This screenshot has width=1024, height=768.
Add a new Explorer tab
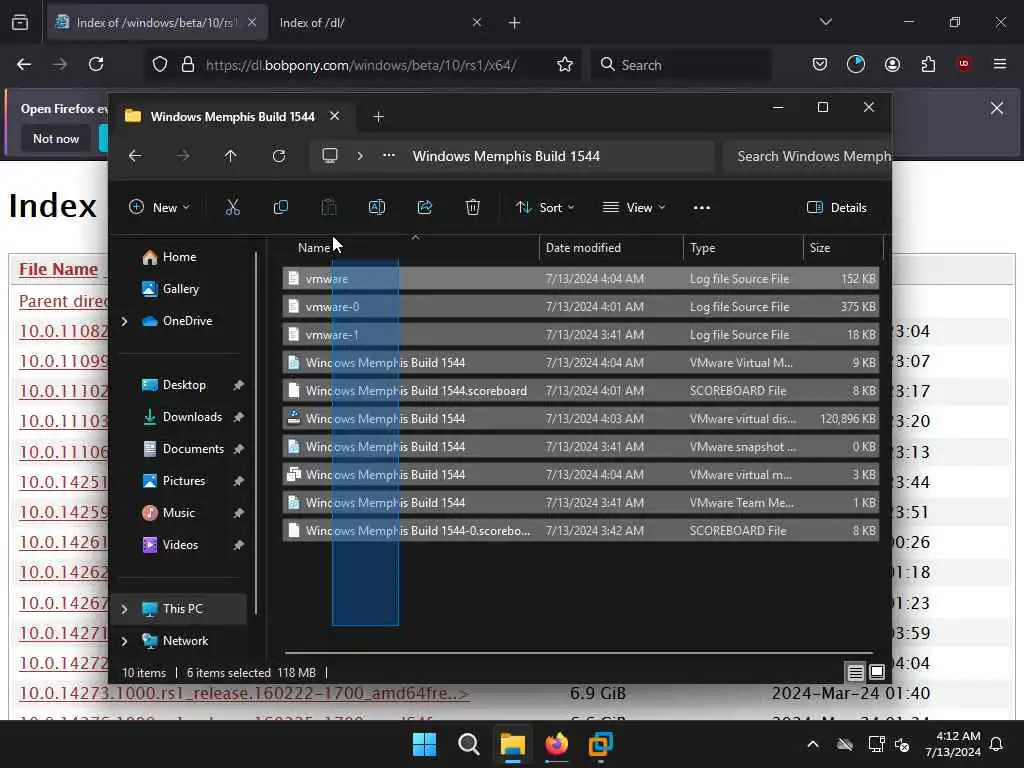(378, 117)
